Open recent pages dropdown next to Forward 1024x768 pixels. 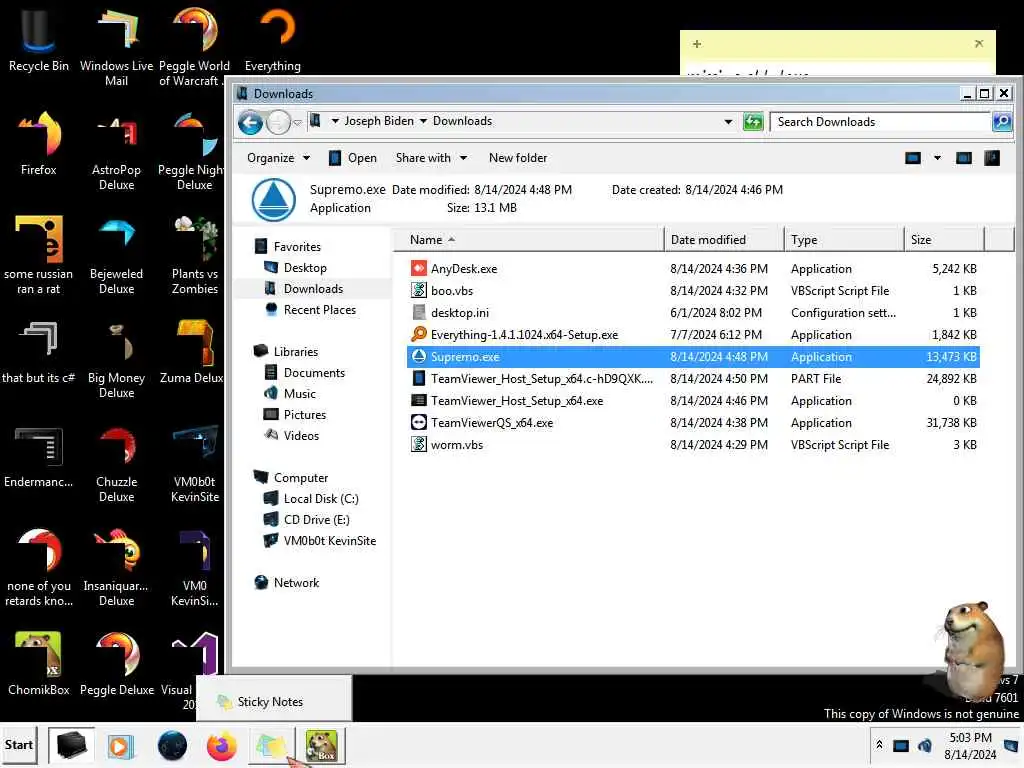pyautogui.click(x=297, y=123)
